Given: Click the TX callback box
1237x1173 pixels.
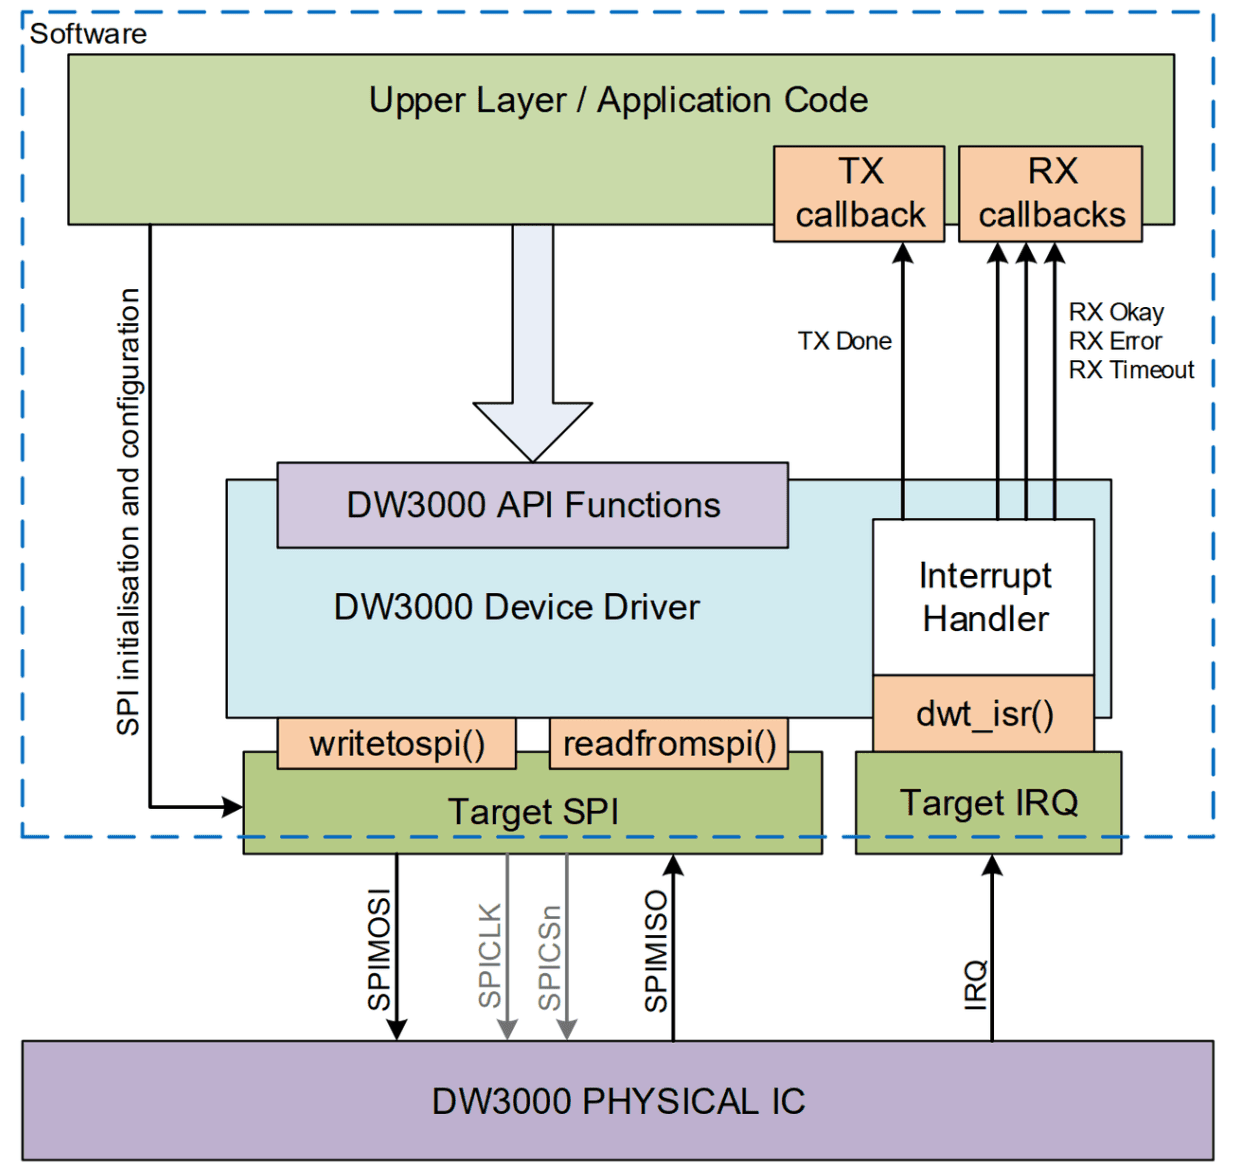Looking at the screenshot, I should (x=859, y=194).
